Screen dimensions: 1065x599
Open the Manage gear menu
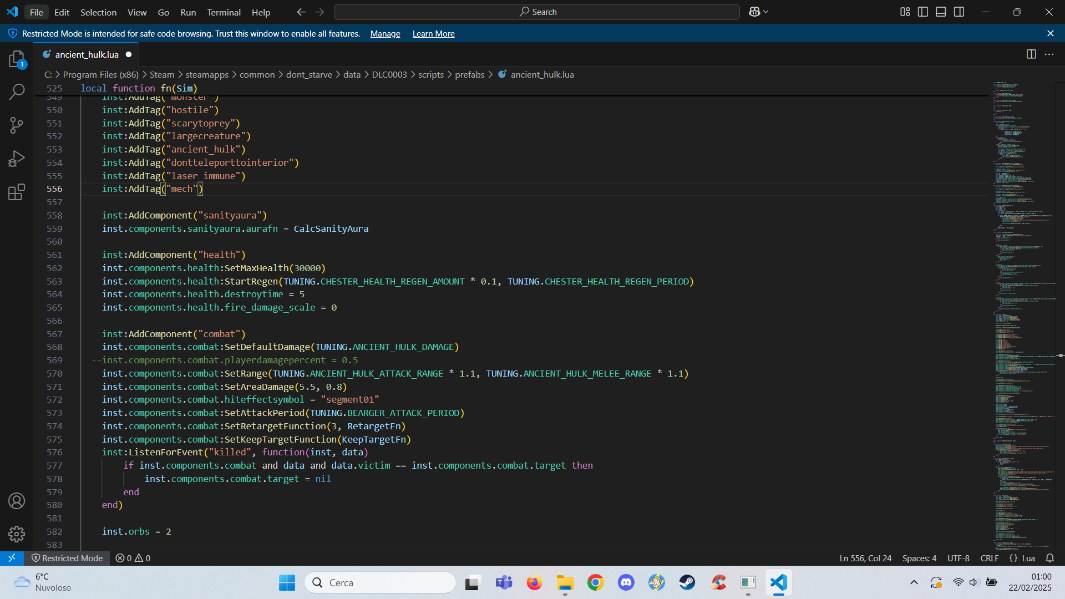[16, 534]
